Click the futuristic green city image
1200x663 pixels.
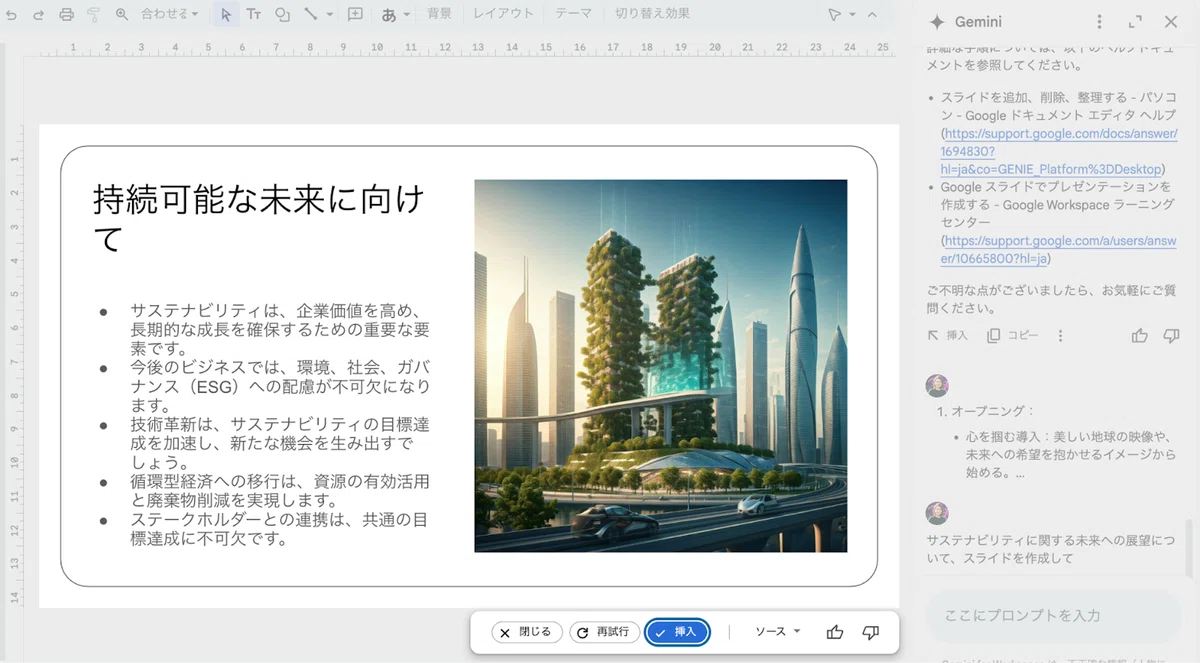point(660,365)
